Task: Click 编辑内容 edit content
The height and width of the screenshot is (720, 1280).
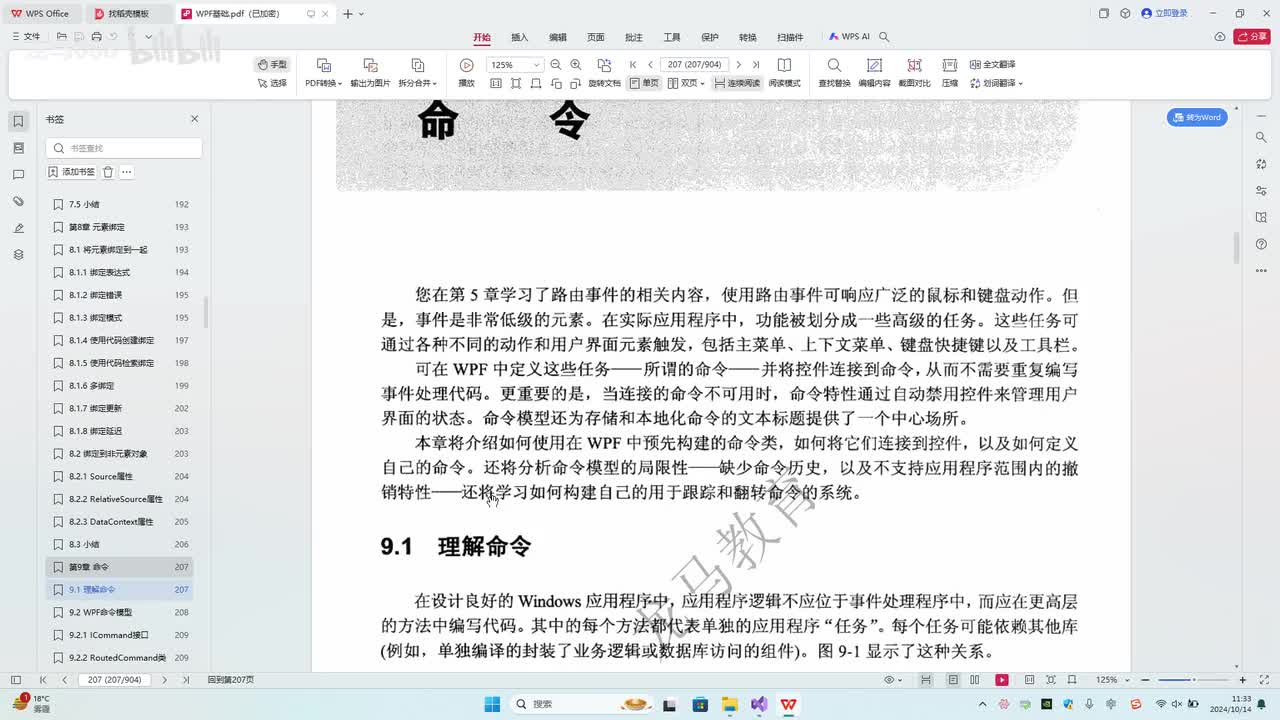Action: [x=874, y=73]
